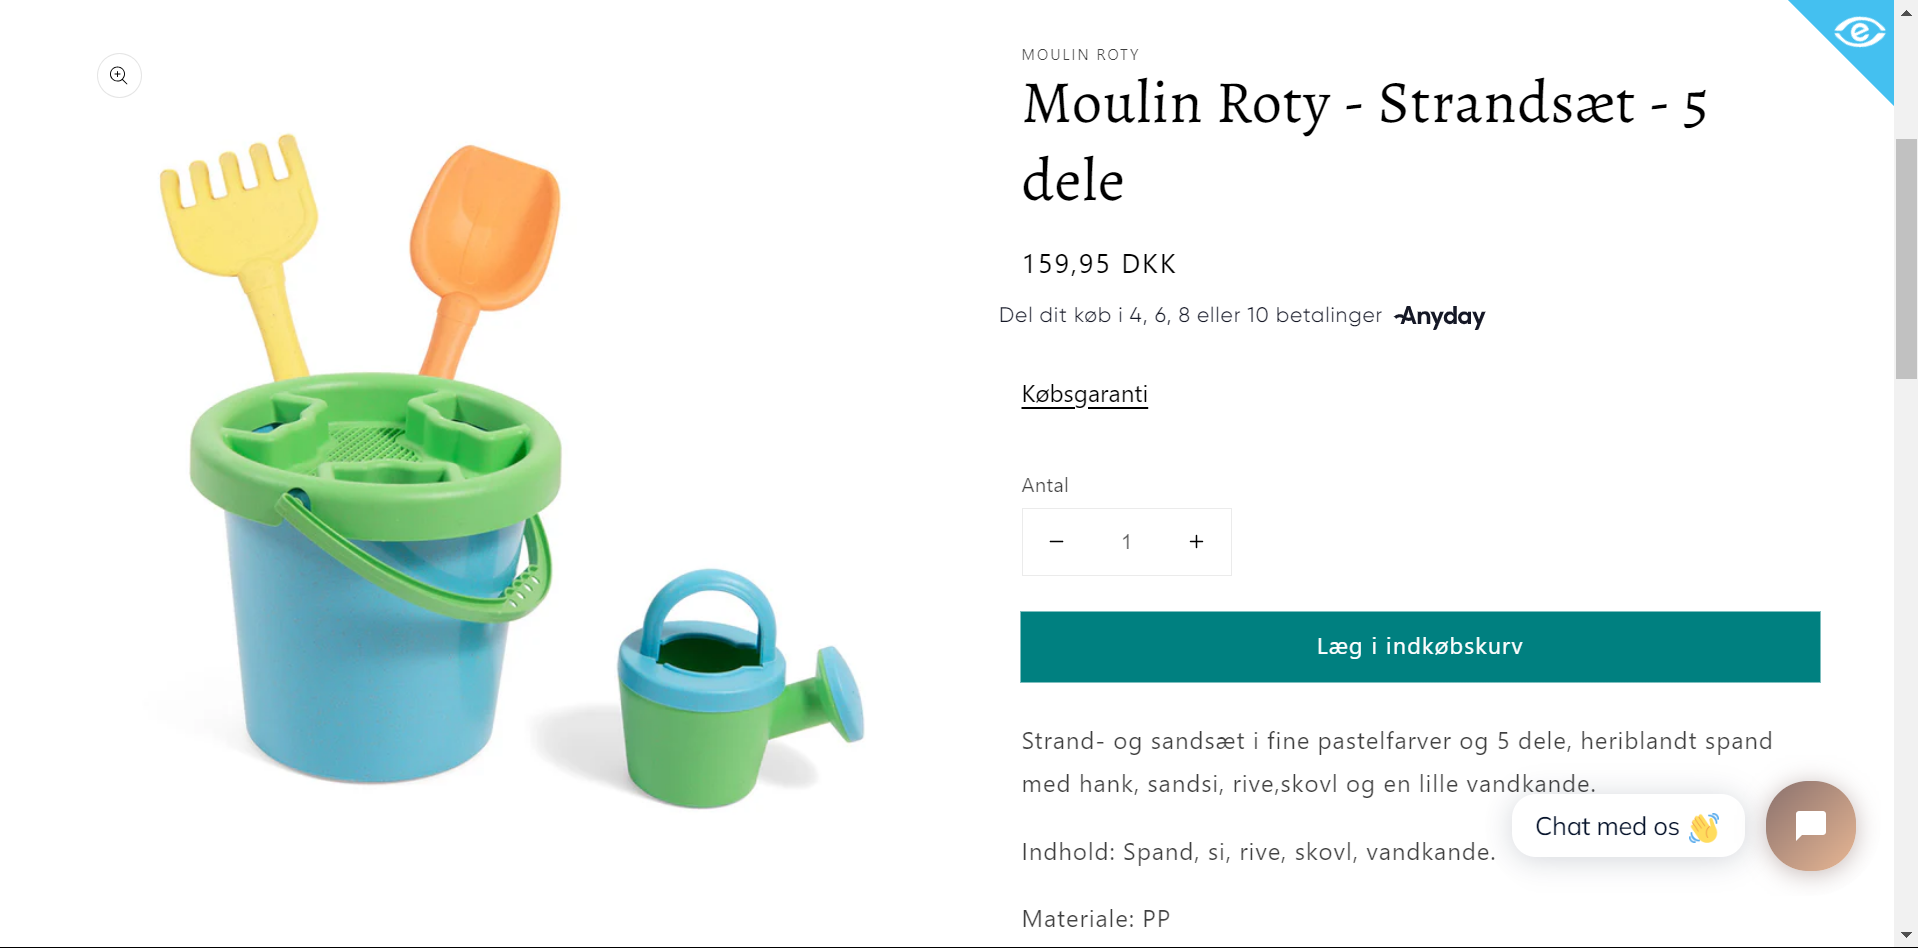
Task: Click the scrollbar down arrow
Action: [x=1906, y=935]
